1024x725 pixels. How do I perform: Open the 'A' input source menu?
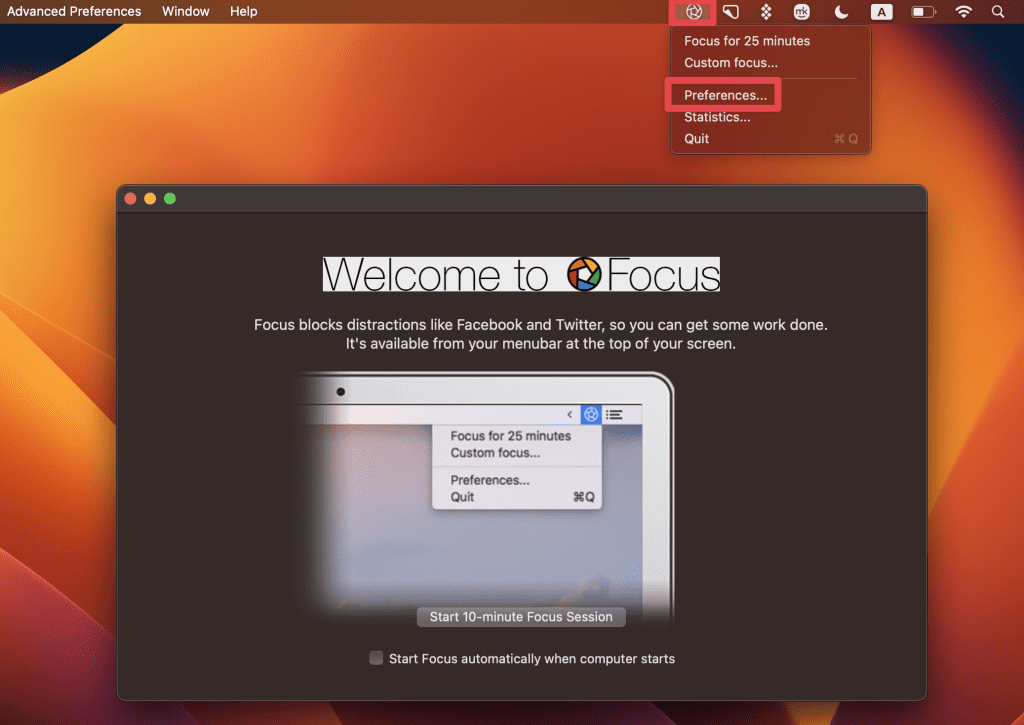pyautogui.click(x=882, y=12)
